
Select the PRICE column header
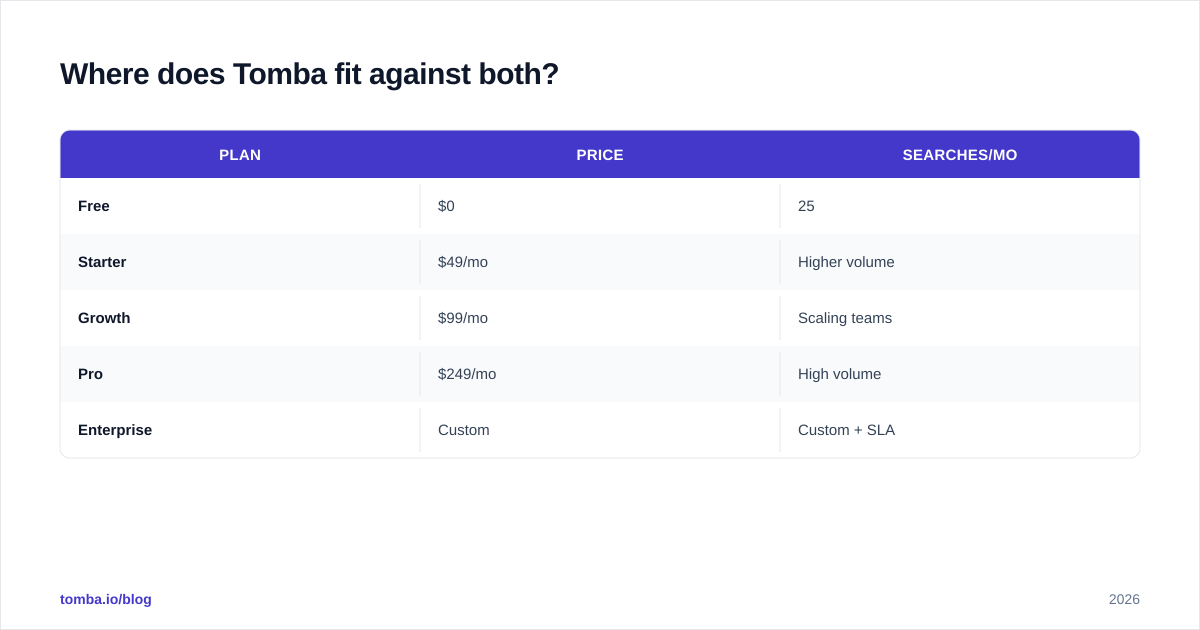[x=600, y=155]
